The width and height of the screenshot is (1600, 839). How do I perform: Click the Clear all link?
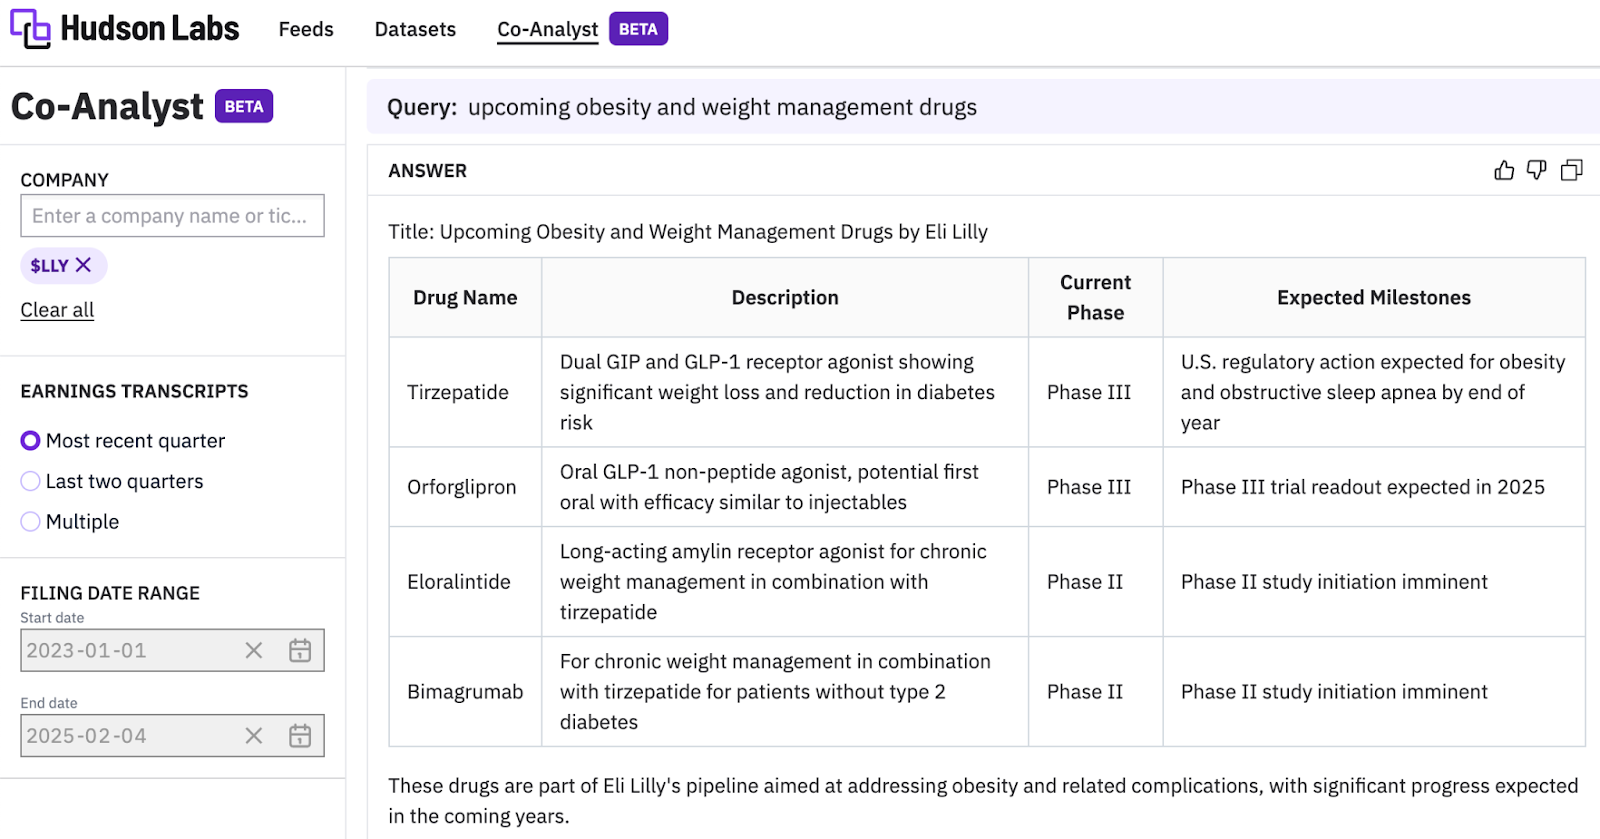[57, 310]
